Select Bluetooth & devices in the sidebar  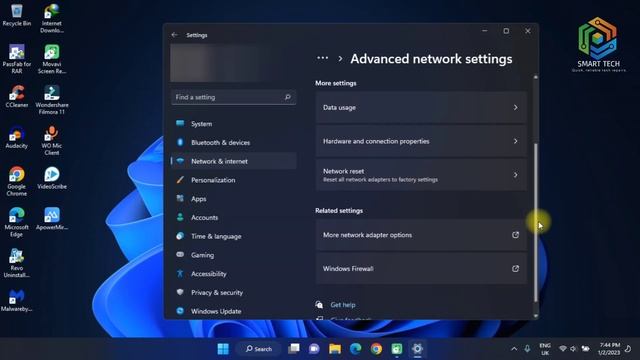(x=234, y=142)
